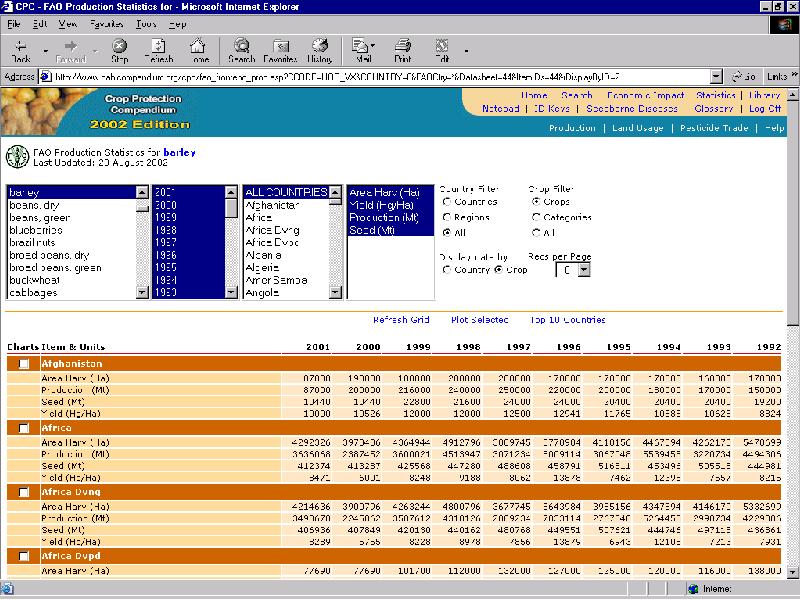Click the page icon beside address URL
The image size is (800, 600).
(46, 77)
